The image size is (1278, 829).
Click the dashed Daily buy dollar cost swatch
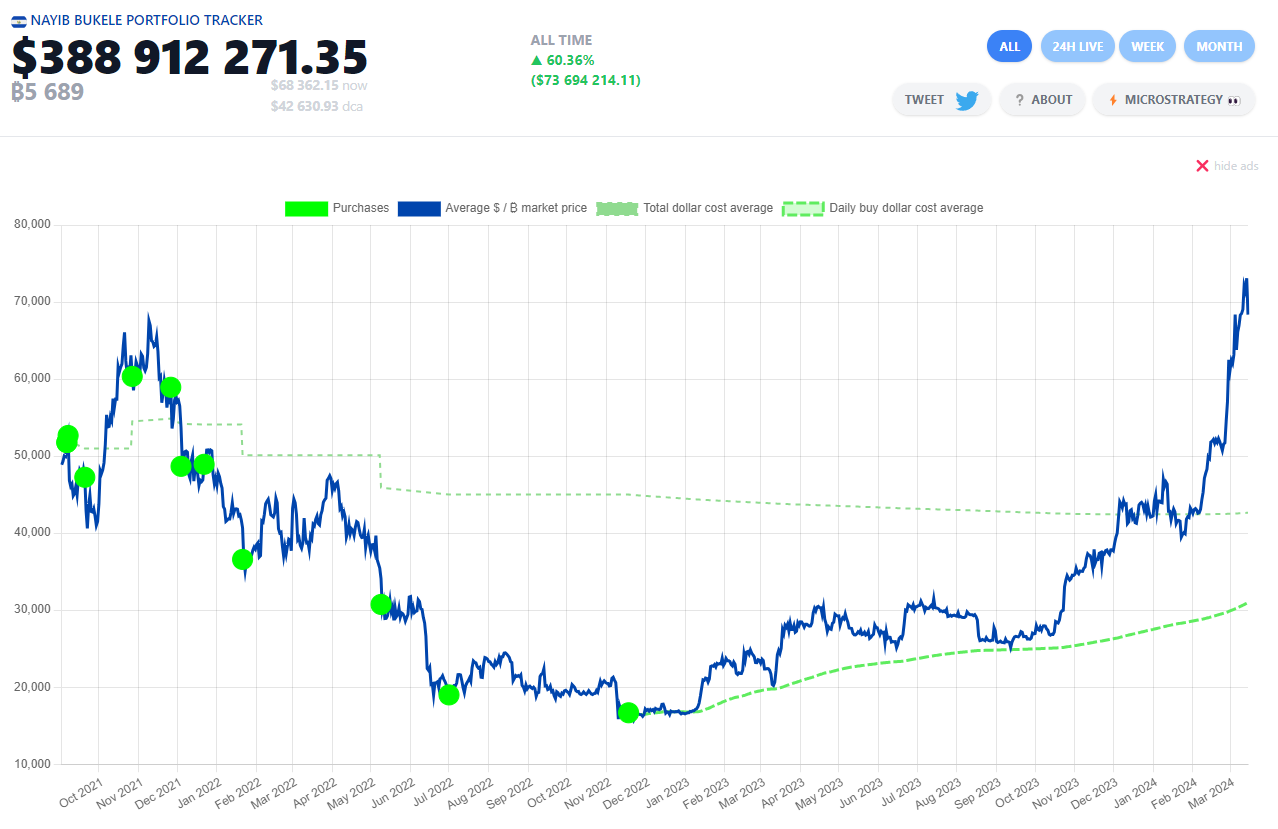802,208
